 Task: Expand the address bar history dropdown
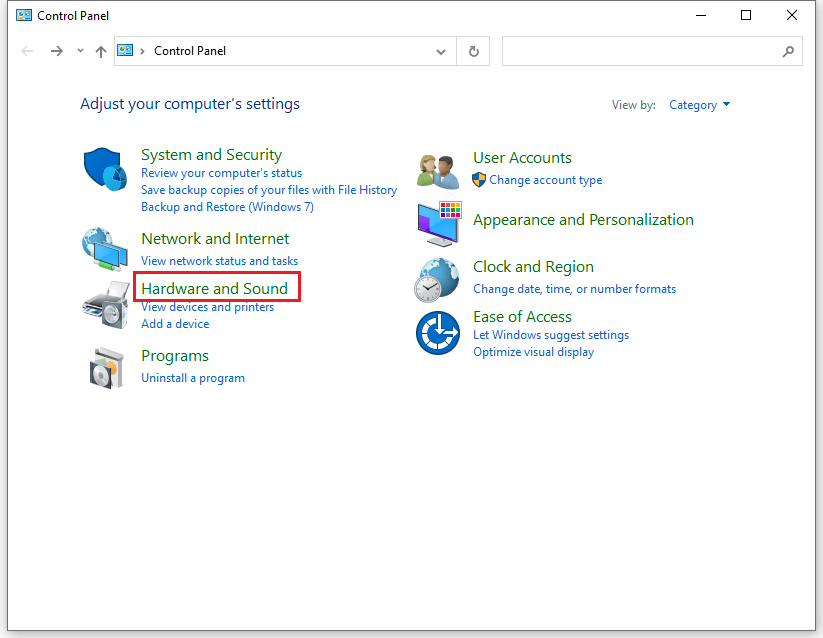coord(440,50)
